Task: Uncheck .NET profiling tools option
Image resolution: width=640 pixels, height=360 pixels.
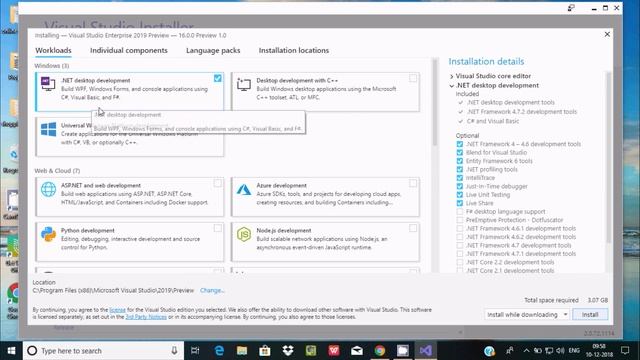Action: point(460,169)
